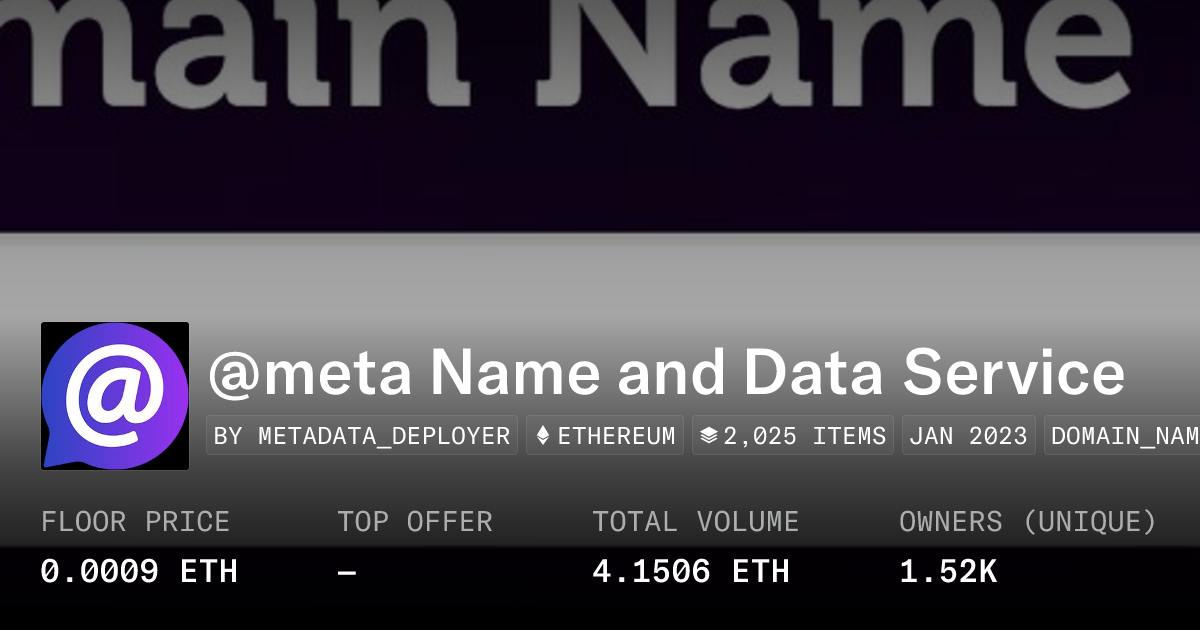Click the stacked layers items icon
This screenshot has width=1200, height=630.
tap(709, 436)
